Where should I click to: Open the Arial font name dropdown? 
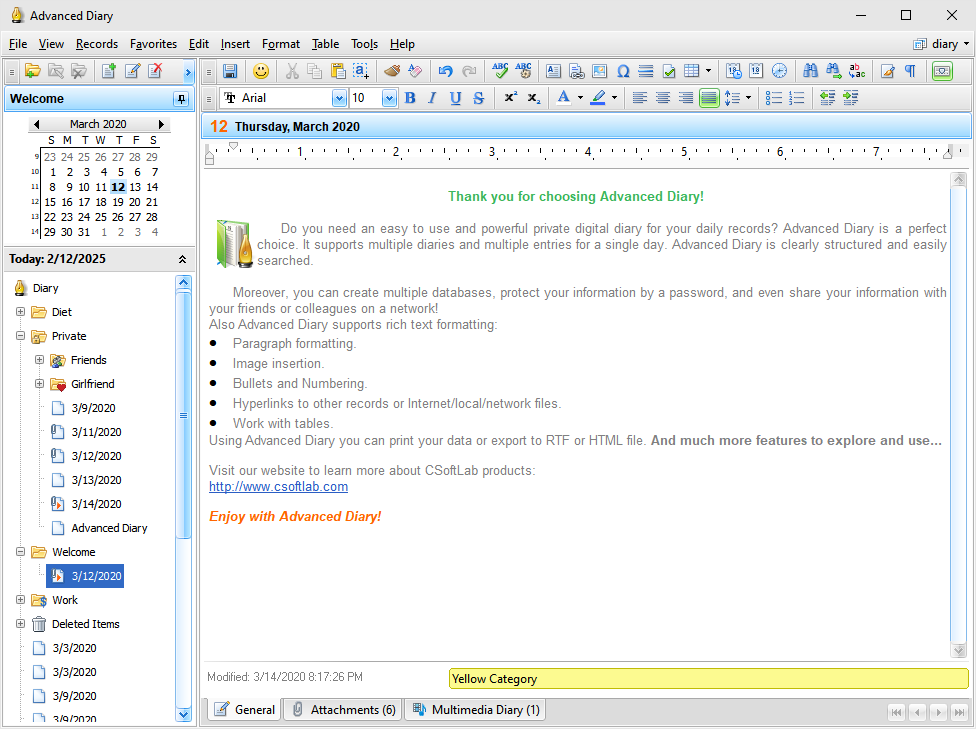pos(339,98)
